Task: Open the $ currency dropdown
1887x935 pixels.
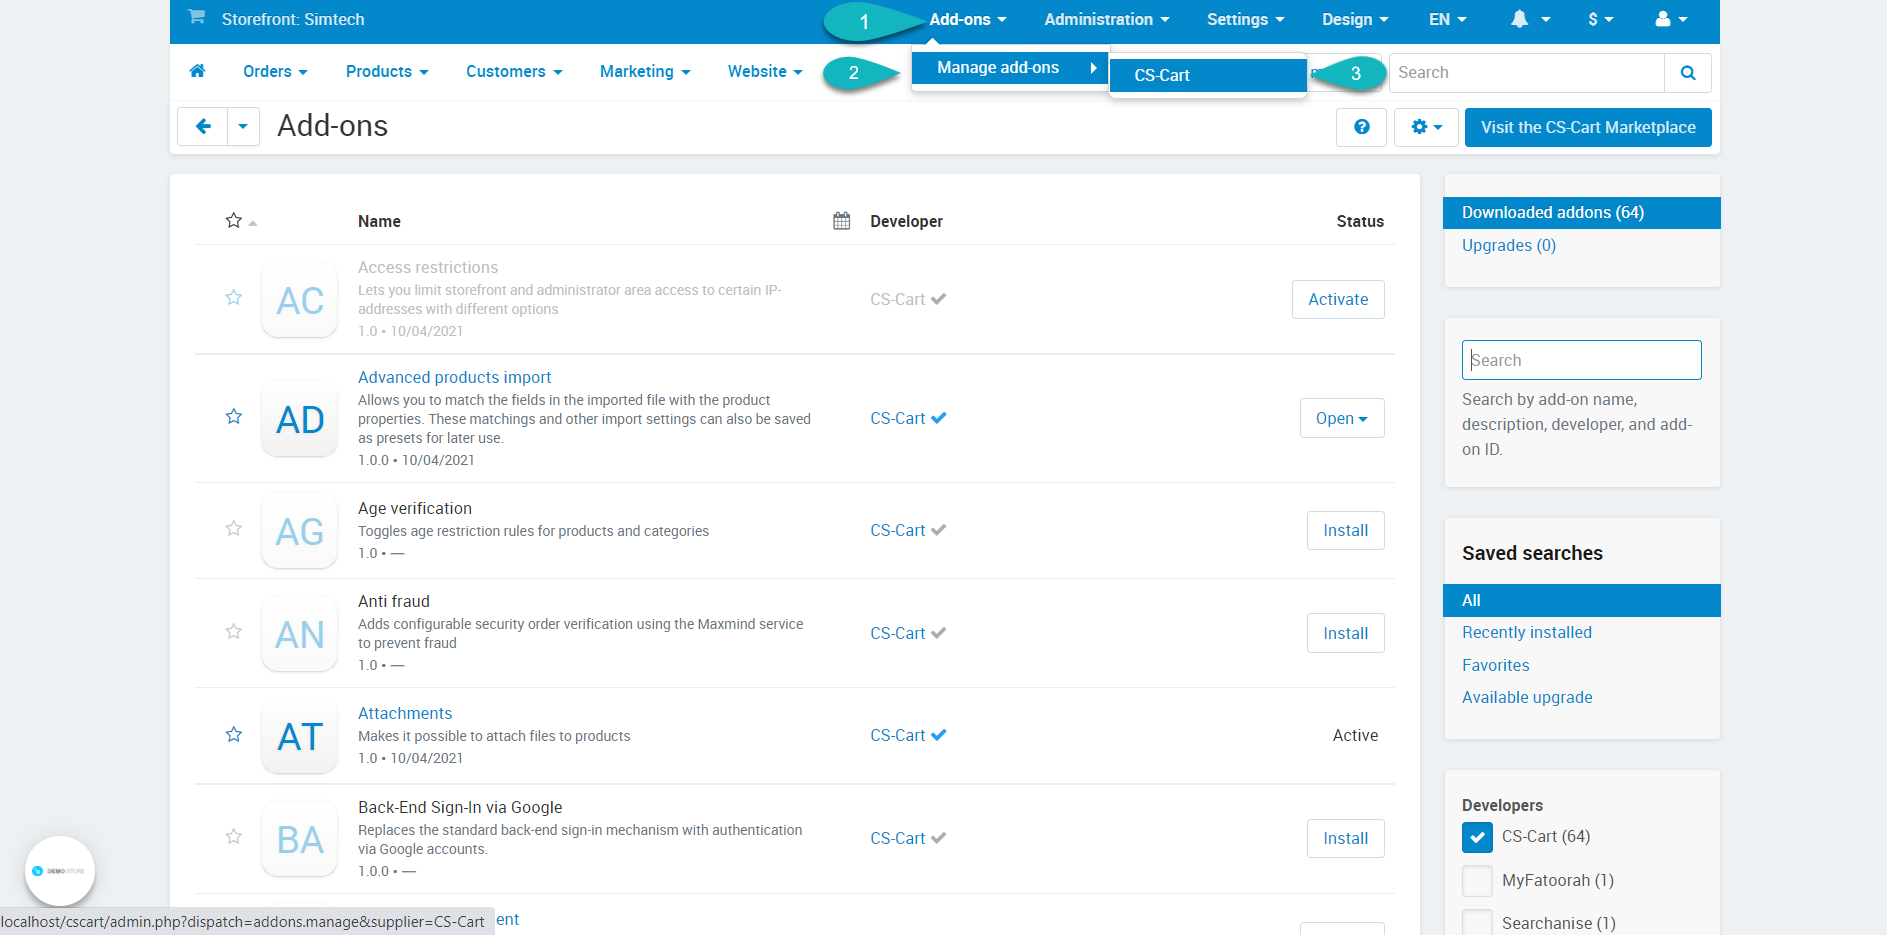Action: click(1600, 19)
